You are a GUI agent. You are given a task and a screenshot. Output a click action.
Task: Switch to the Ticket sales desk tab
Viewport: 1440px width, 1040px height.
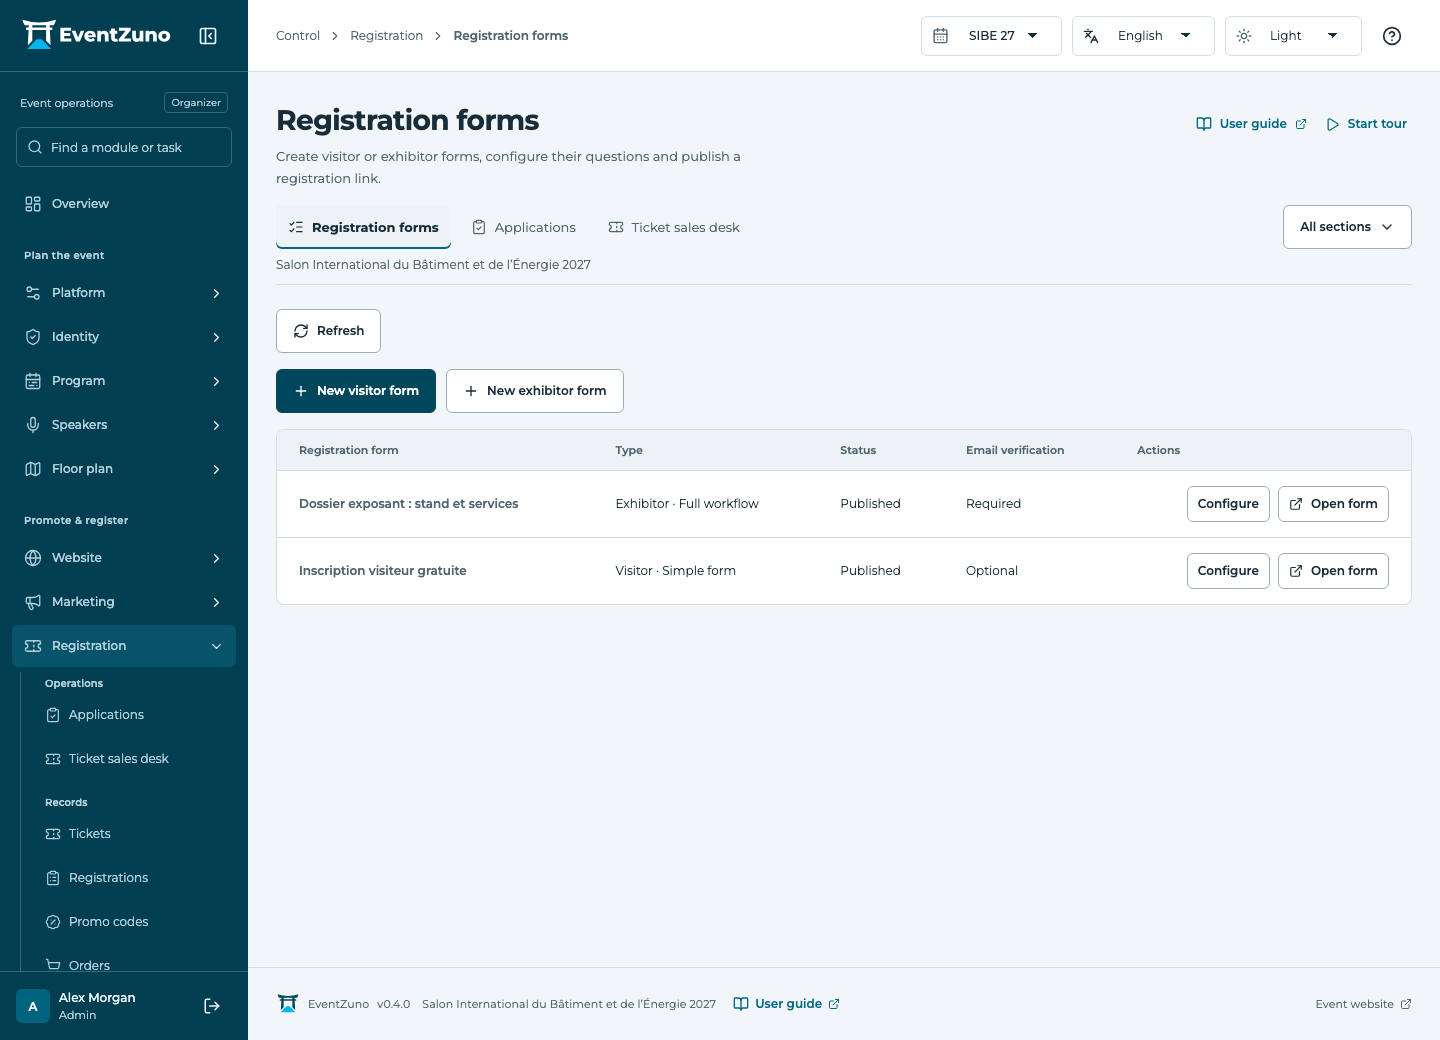click(674, 227)
